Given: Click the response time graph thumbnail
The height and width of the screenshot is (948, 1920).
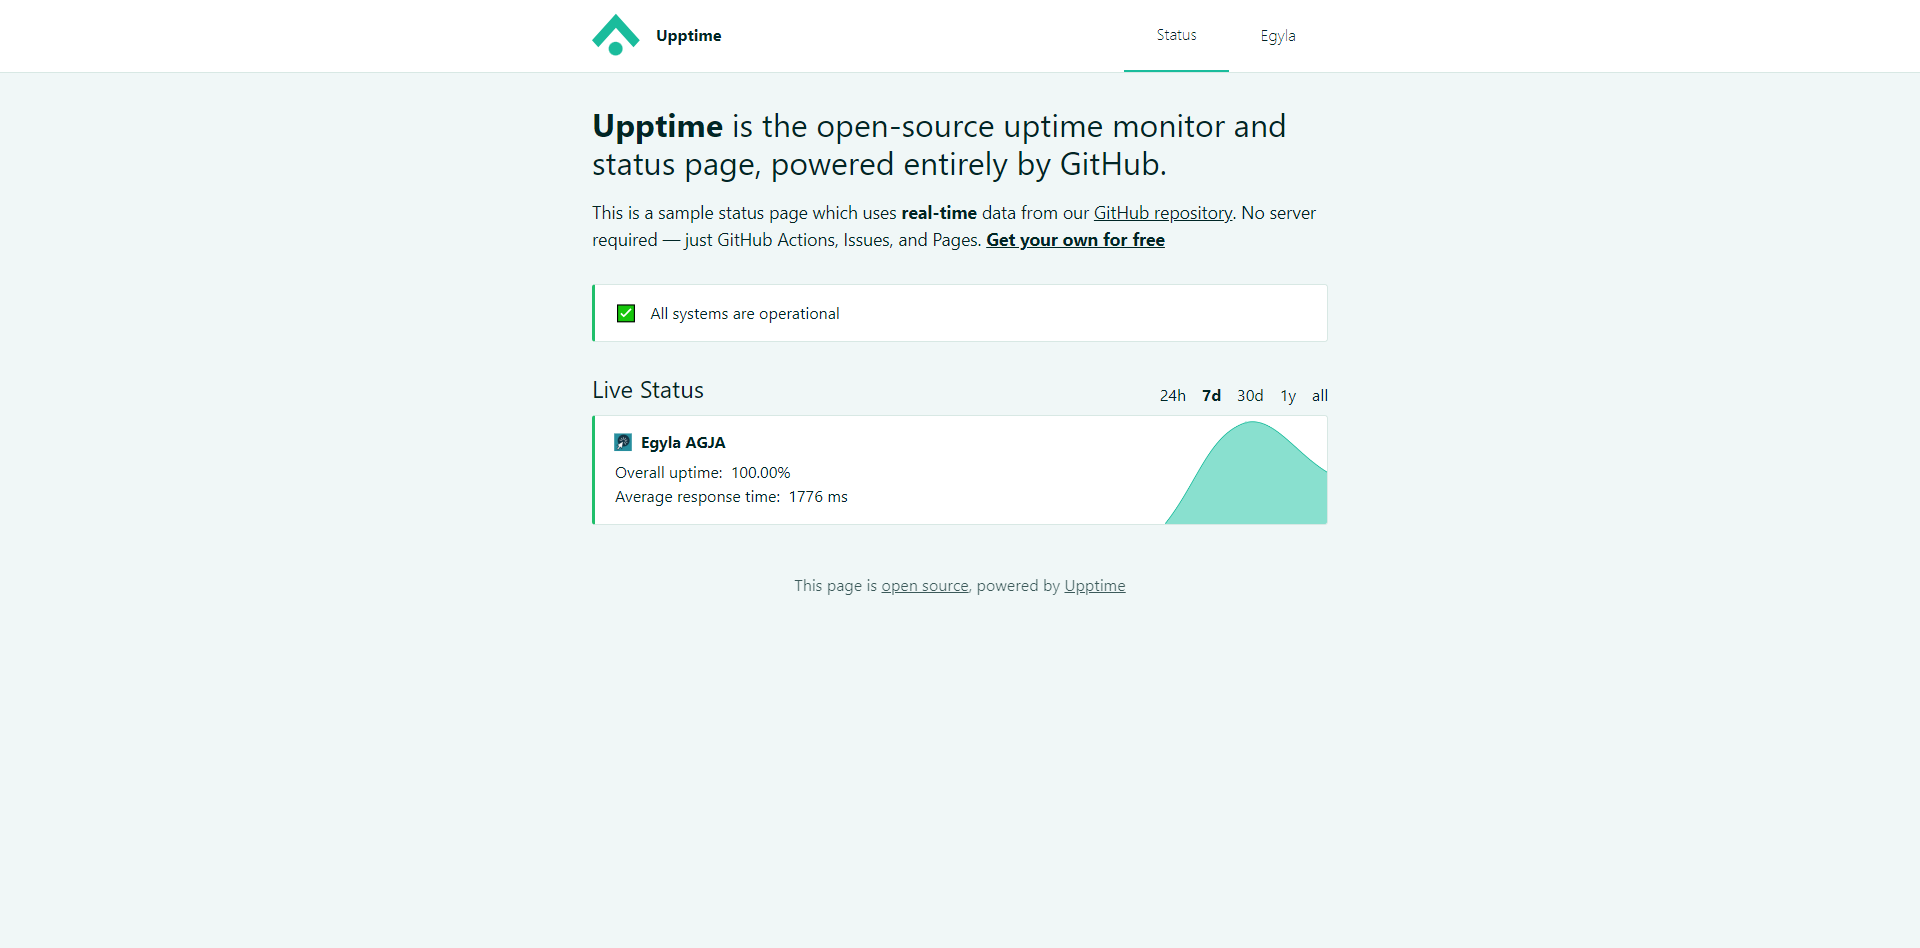Looking at the screenshot, I should point(1246,472).
